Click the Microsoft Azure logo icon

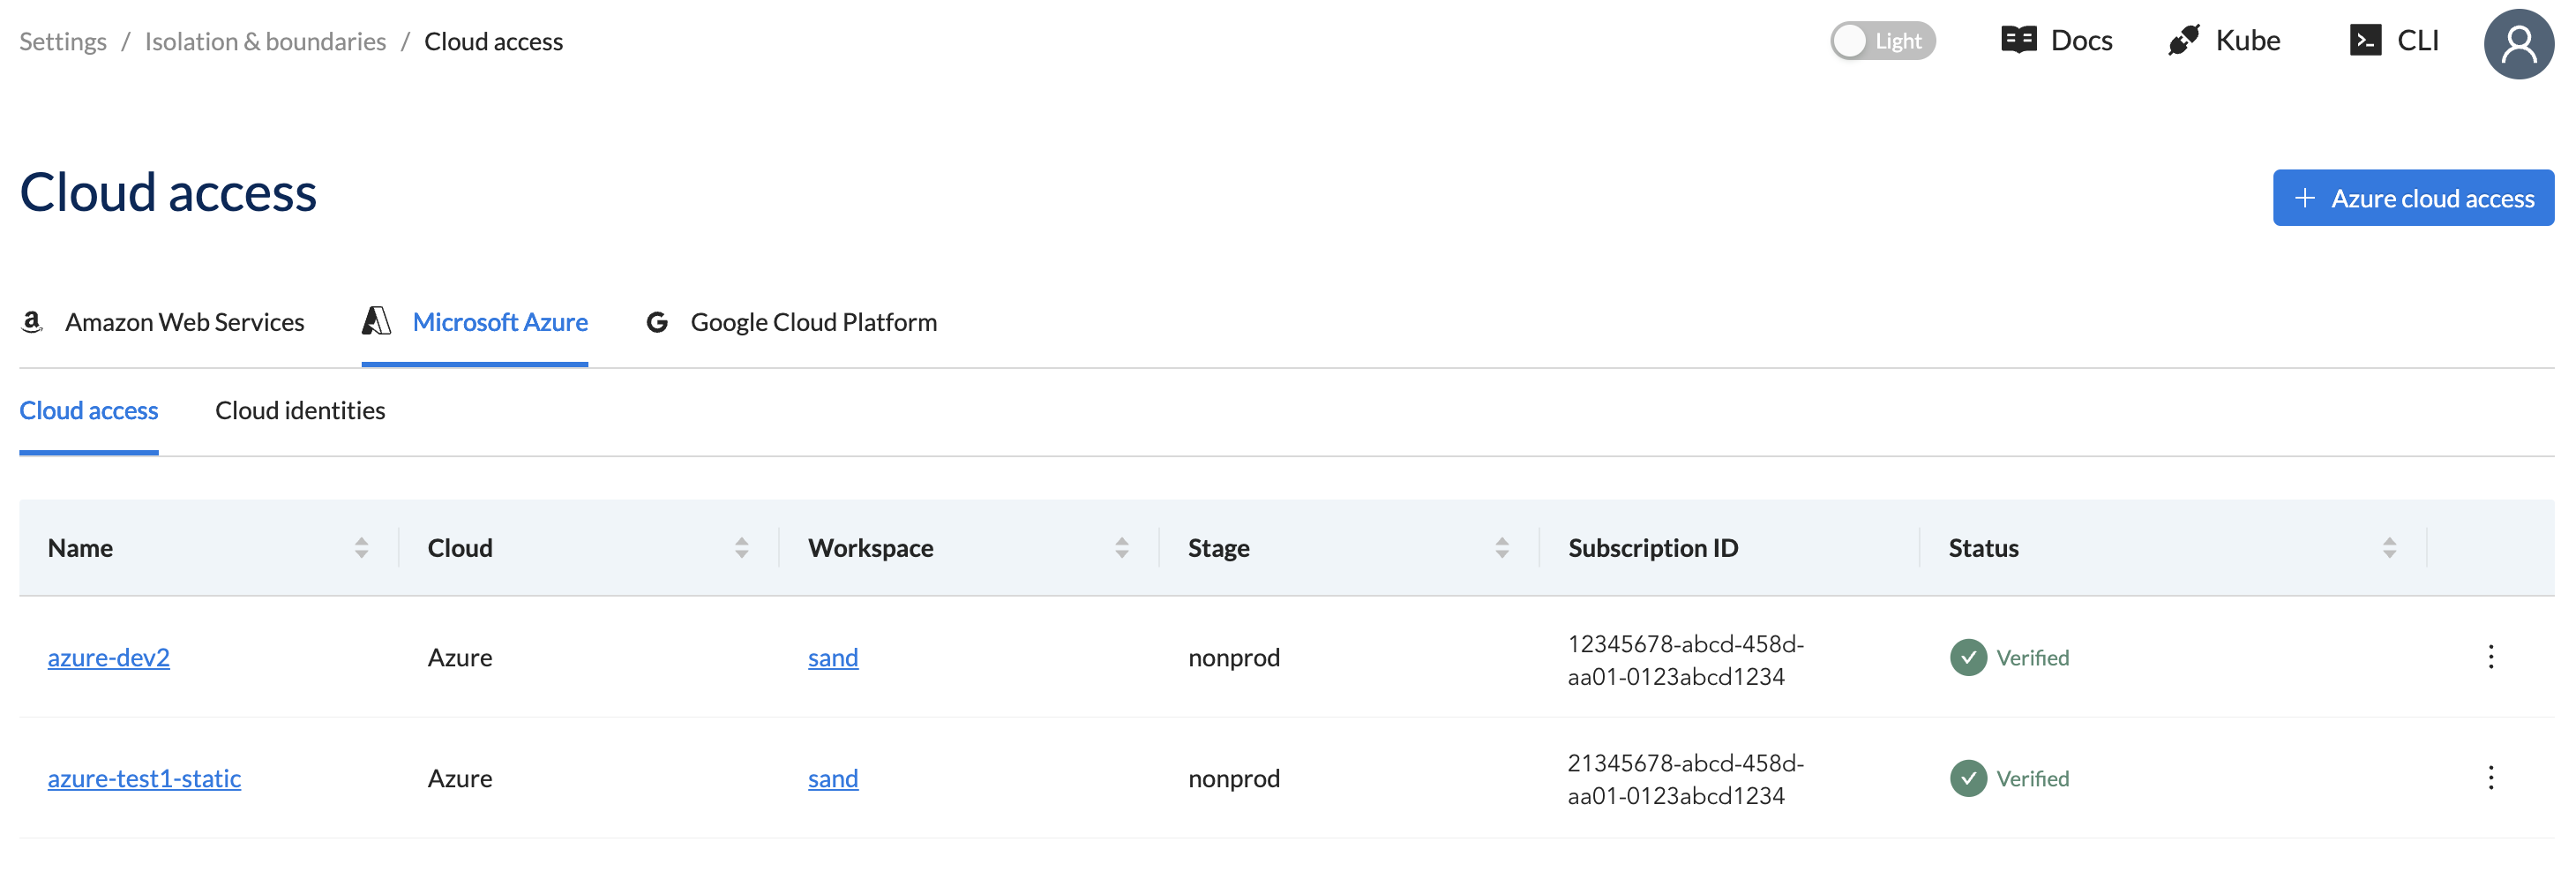[x=376, y=321]
